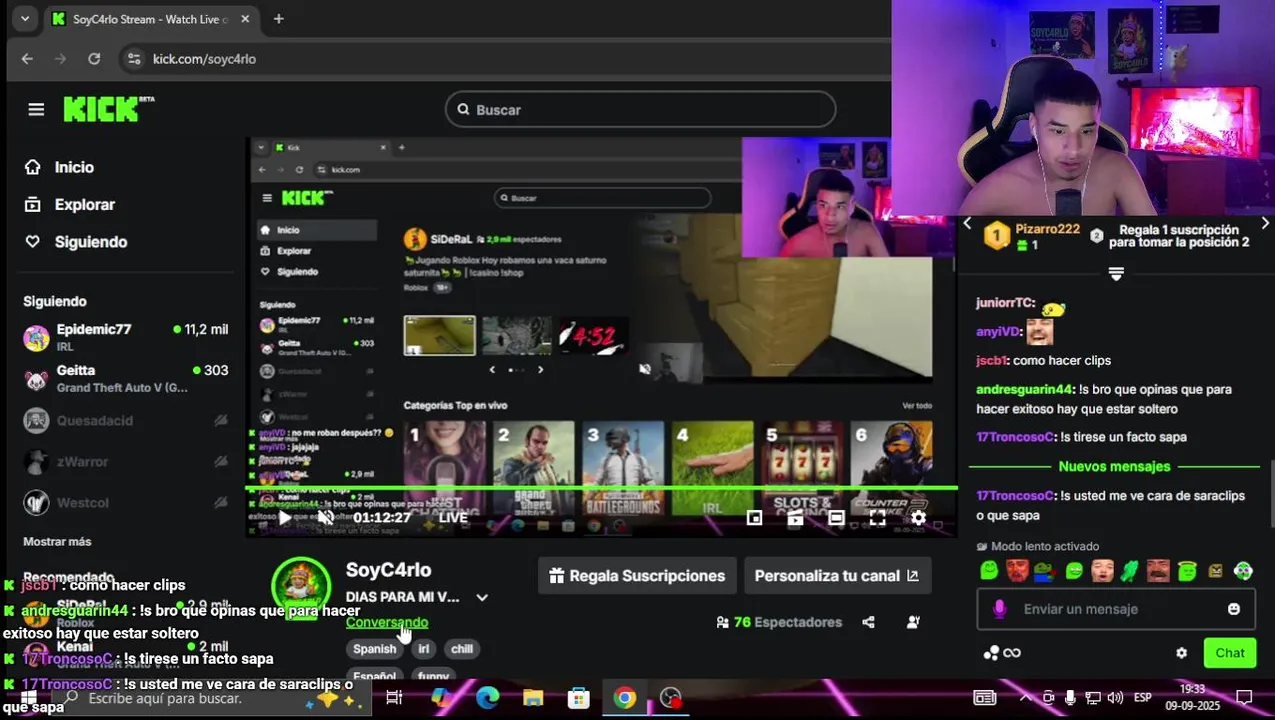The image size is (1275, 720).
Task: Expand the stream title chevron
Action: 482,597
